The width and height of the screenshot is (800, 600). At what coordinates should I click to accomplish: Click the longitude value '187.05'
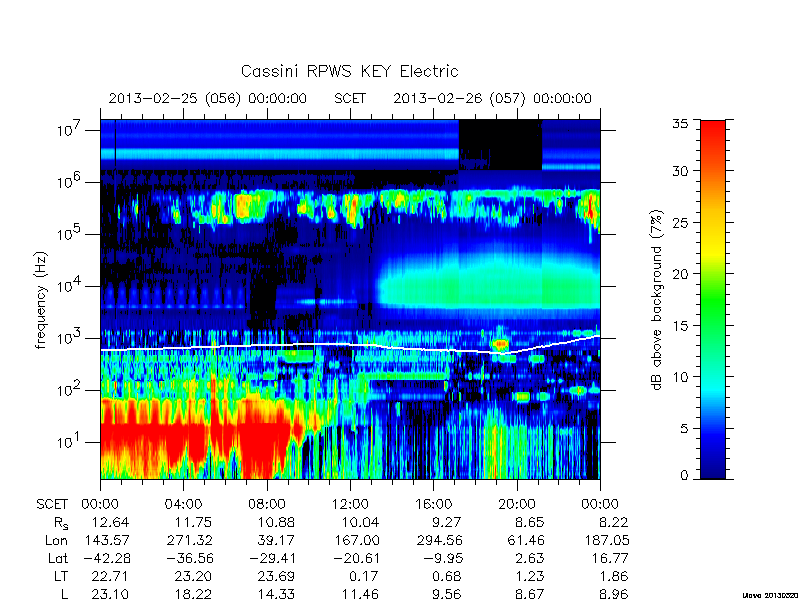[606, 540]
